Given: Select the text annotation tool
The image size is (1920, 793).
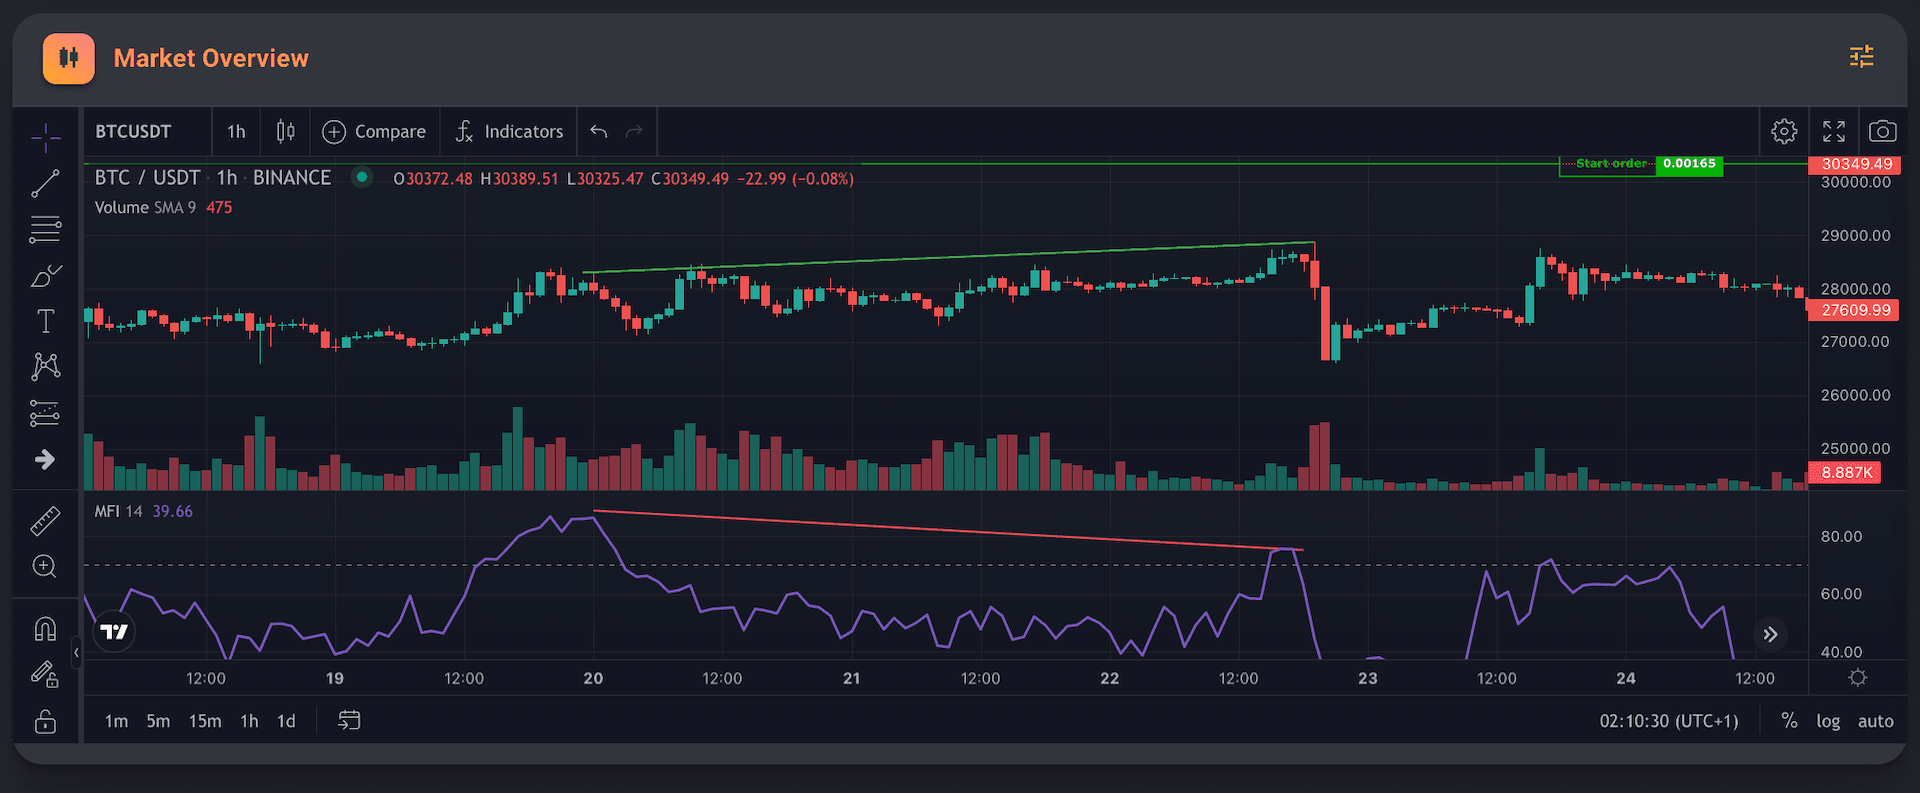Looking at the screenshot, I should coord(45,321).
